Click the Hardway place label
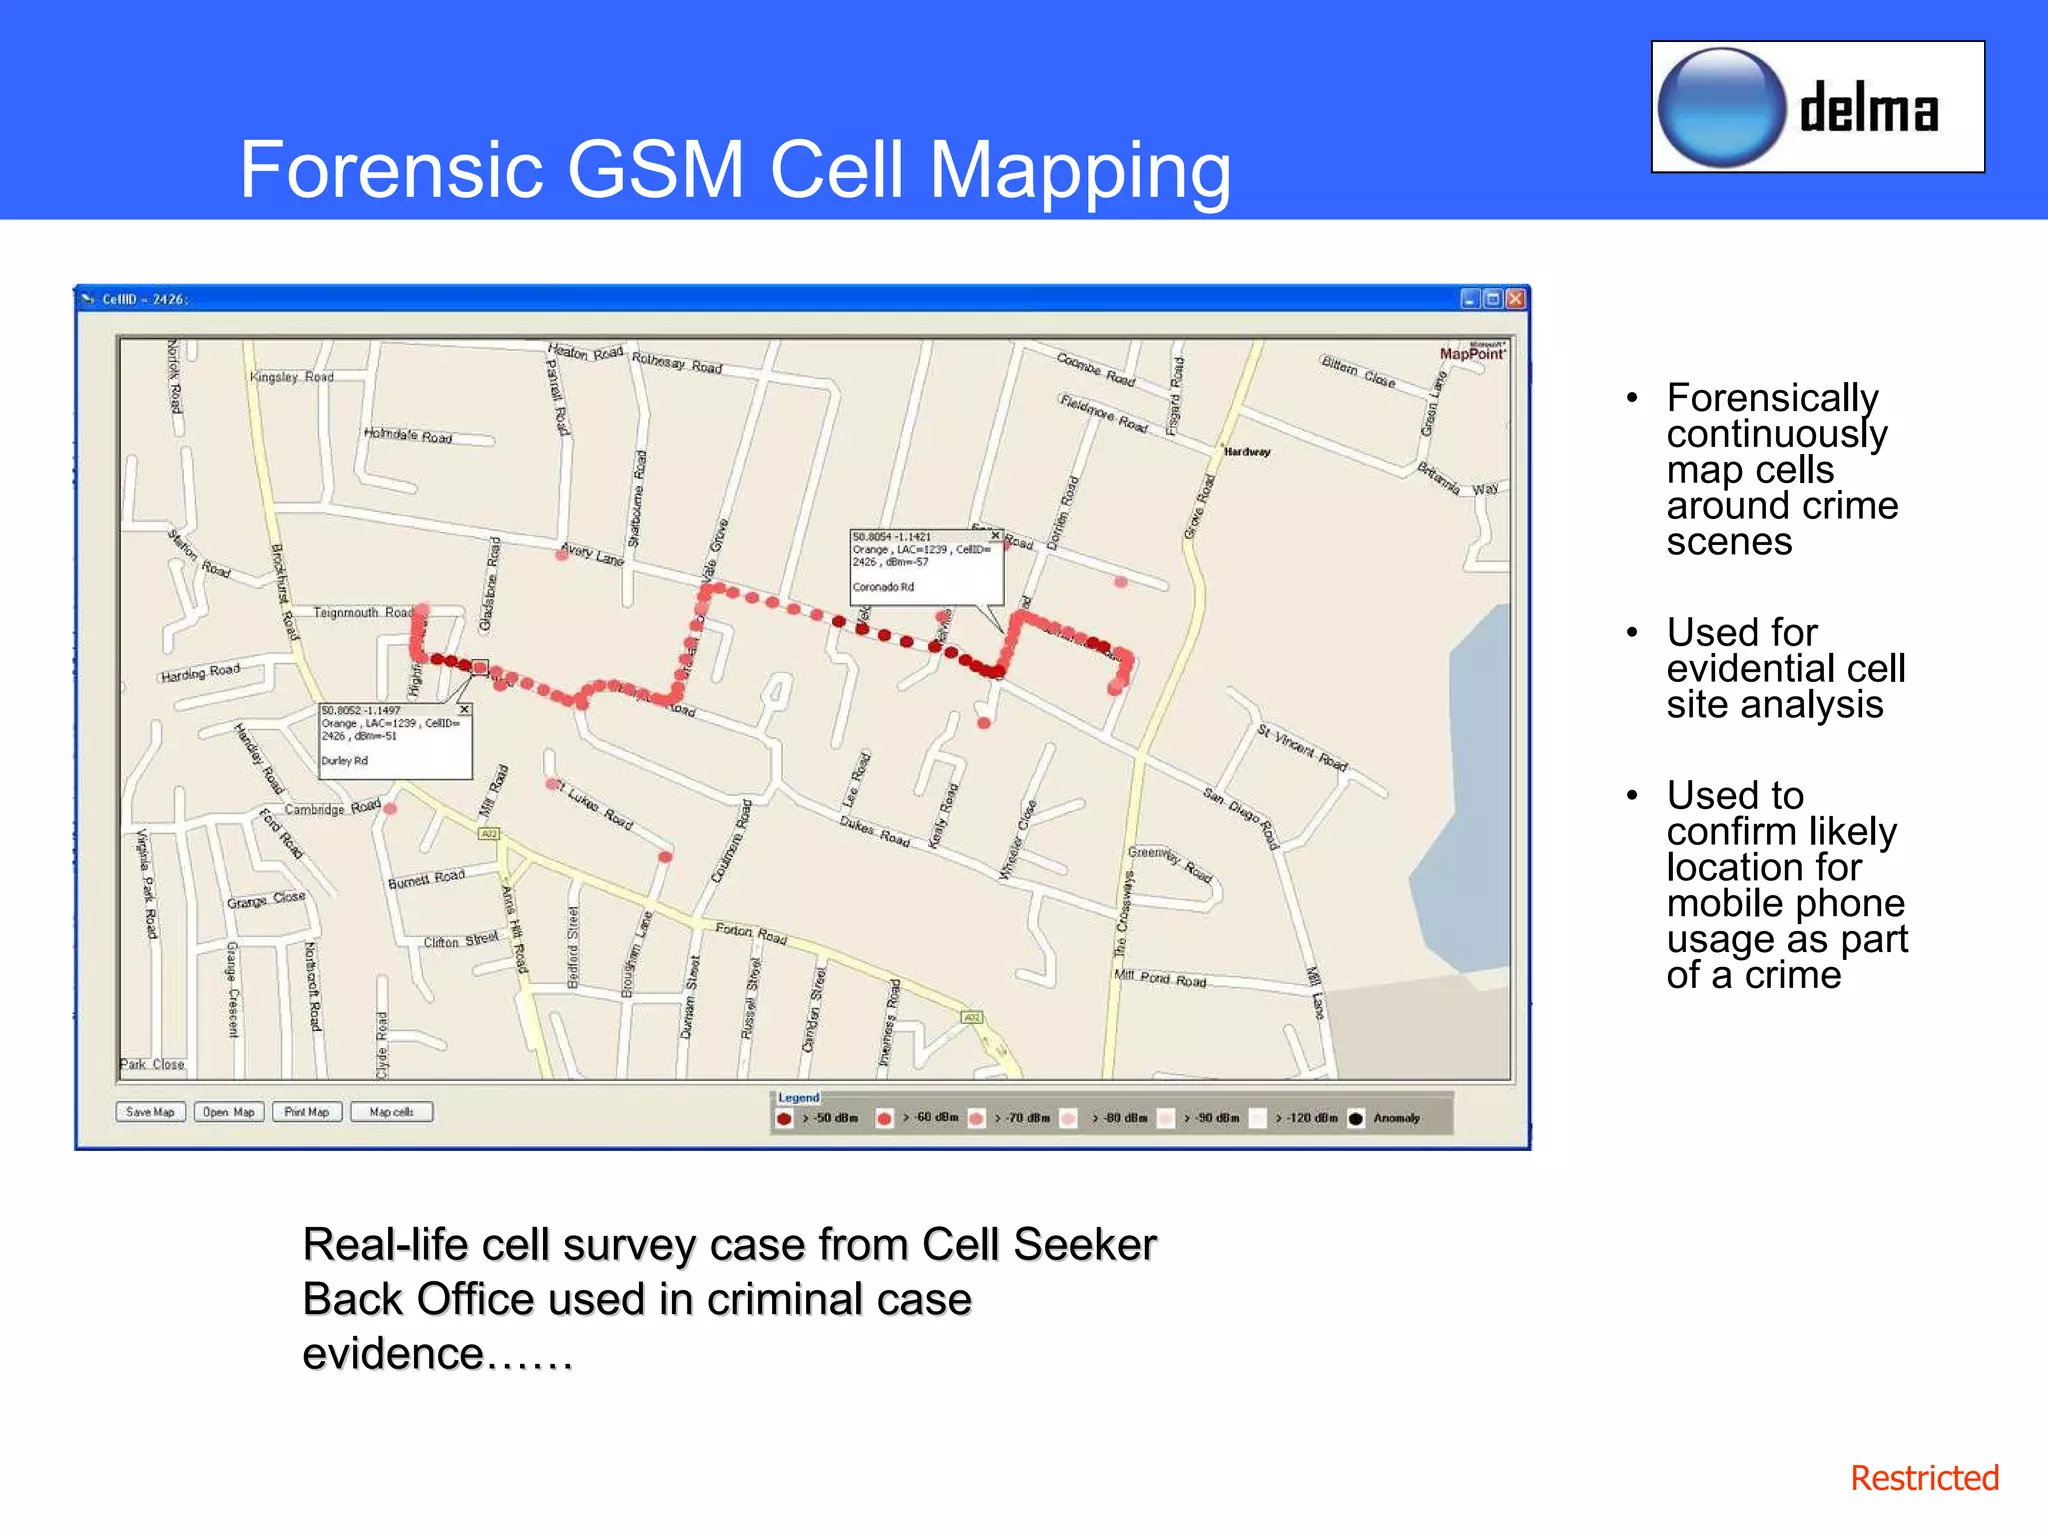This screenshot has height=1536, width=2048. [1247, 452]
